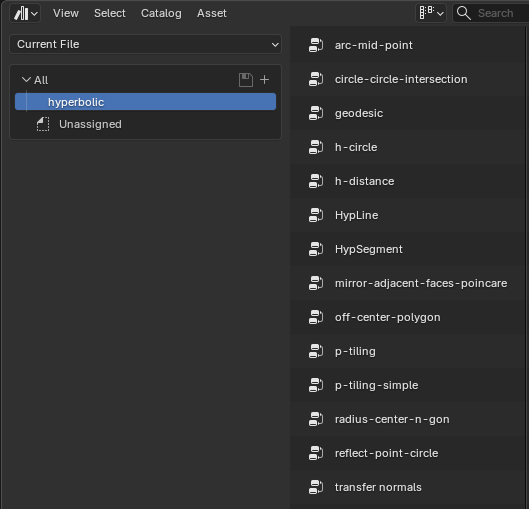Select the p-tiling-simple asset
This screenshot has width=529, height=509.
408,385
